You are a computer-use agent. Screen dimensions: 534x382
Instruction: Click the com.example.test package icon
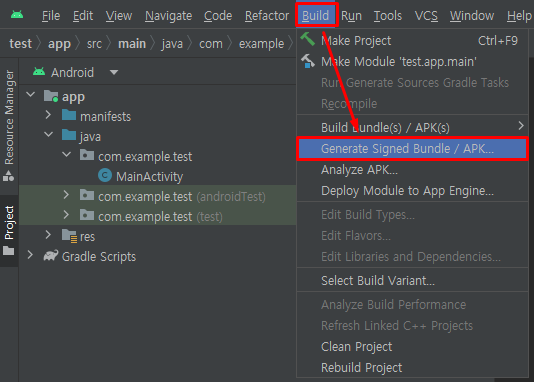[87, 155]
